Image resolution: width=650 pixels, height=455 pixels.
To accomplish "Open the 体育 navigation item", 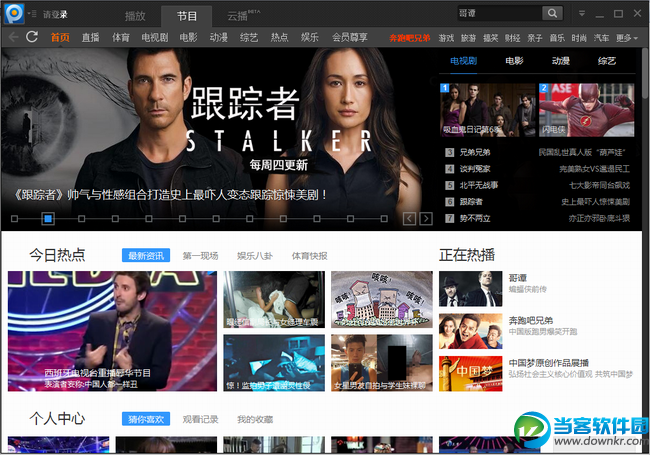I will (121, 37).
